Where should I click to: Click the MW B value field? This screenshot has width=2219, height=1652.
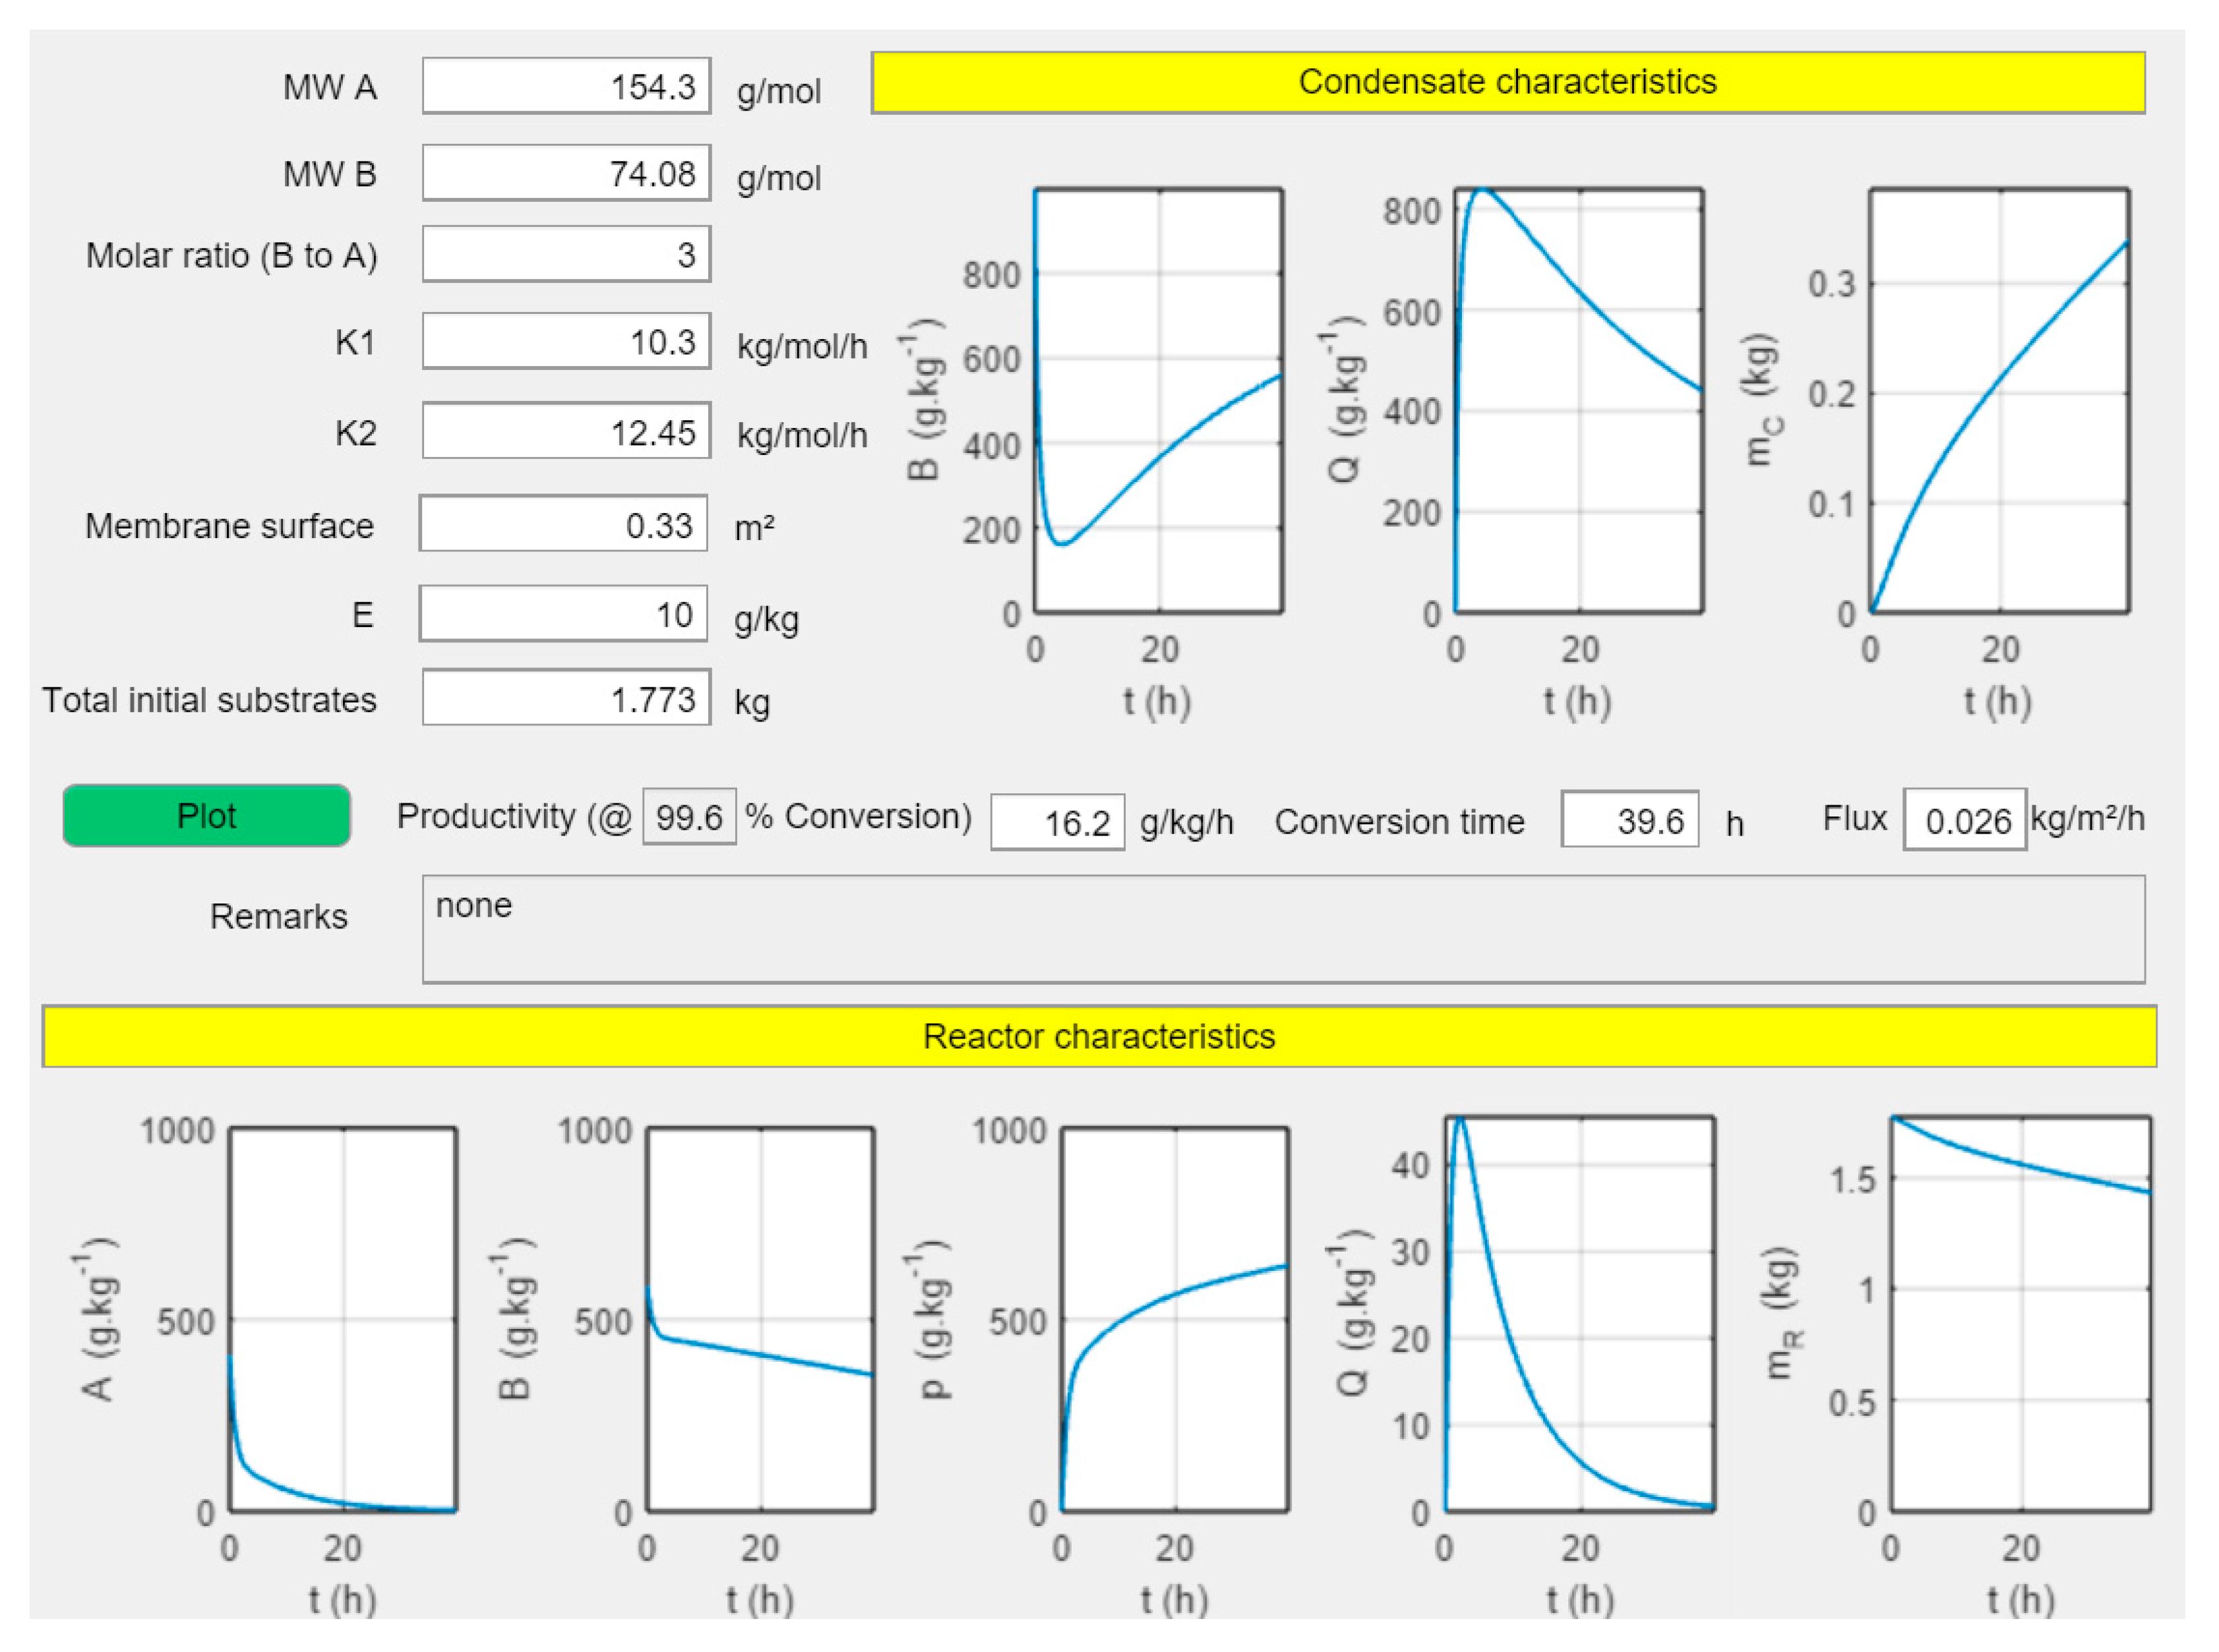coord(566,173)
